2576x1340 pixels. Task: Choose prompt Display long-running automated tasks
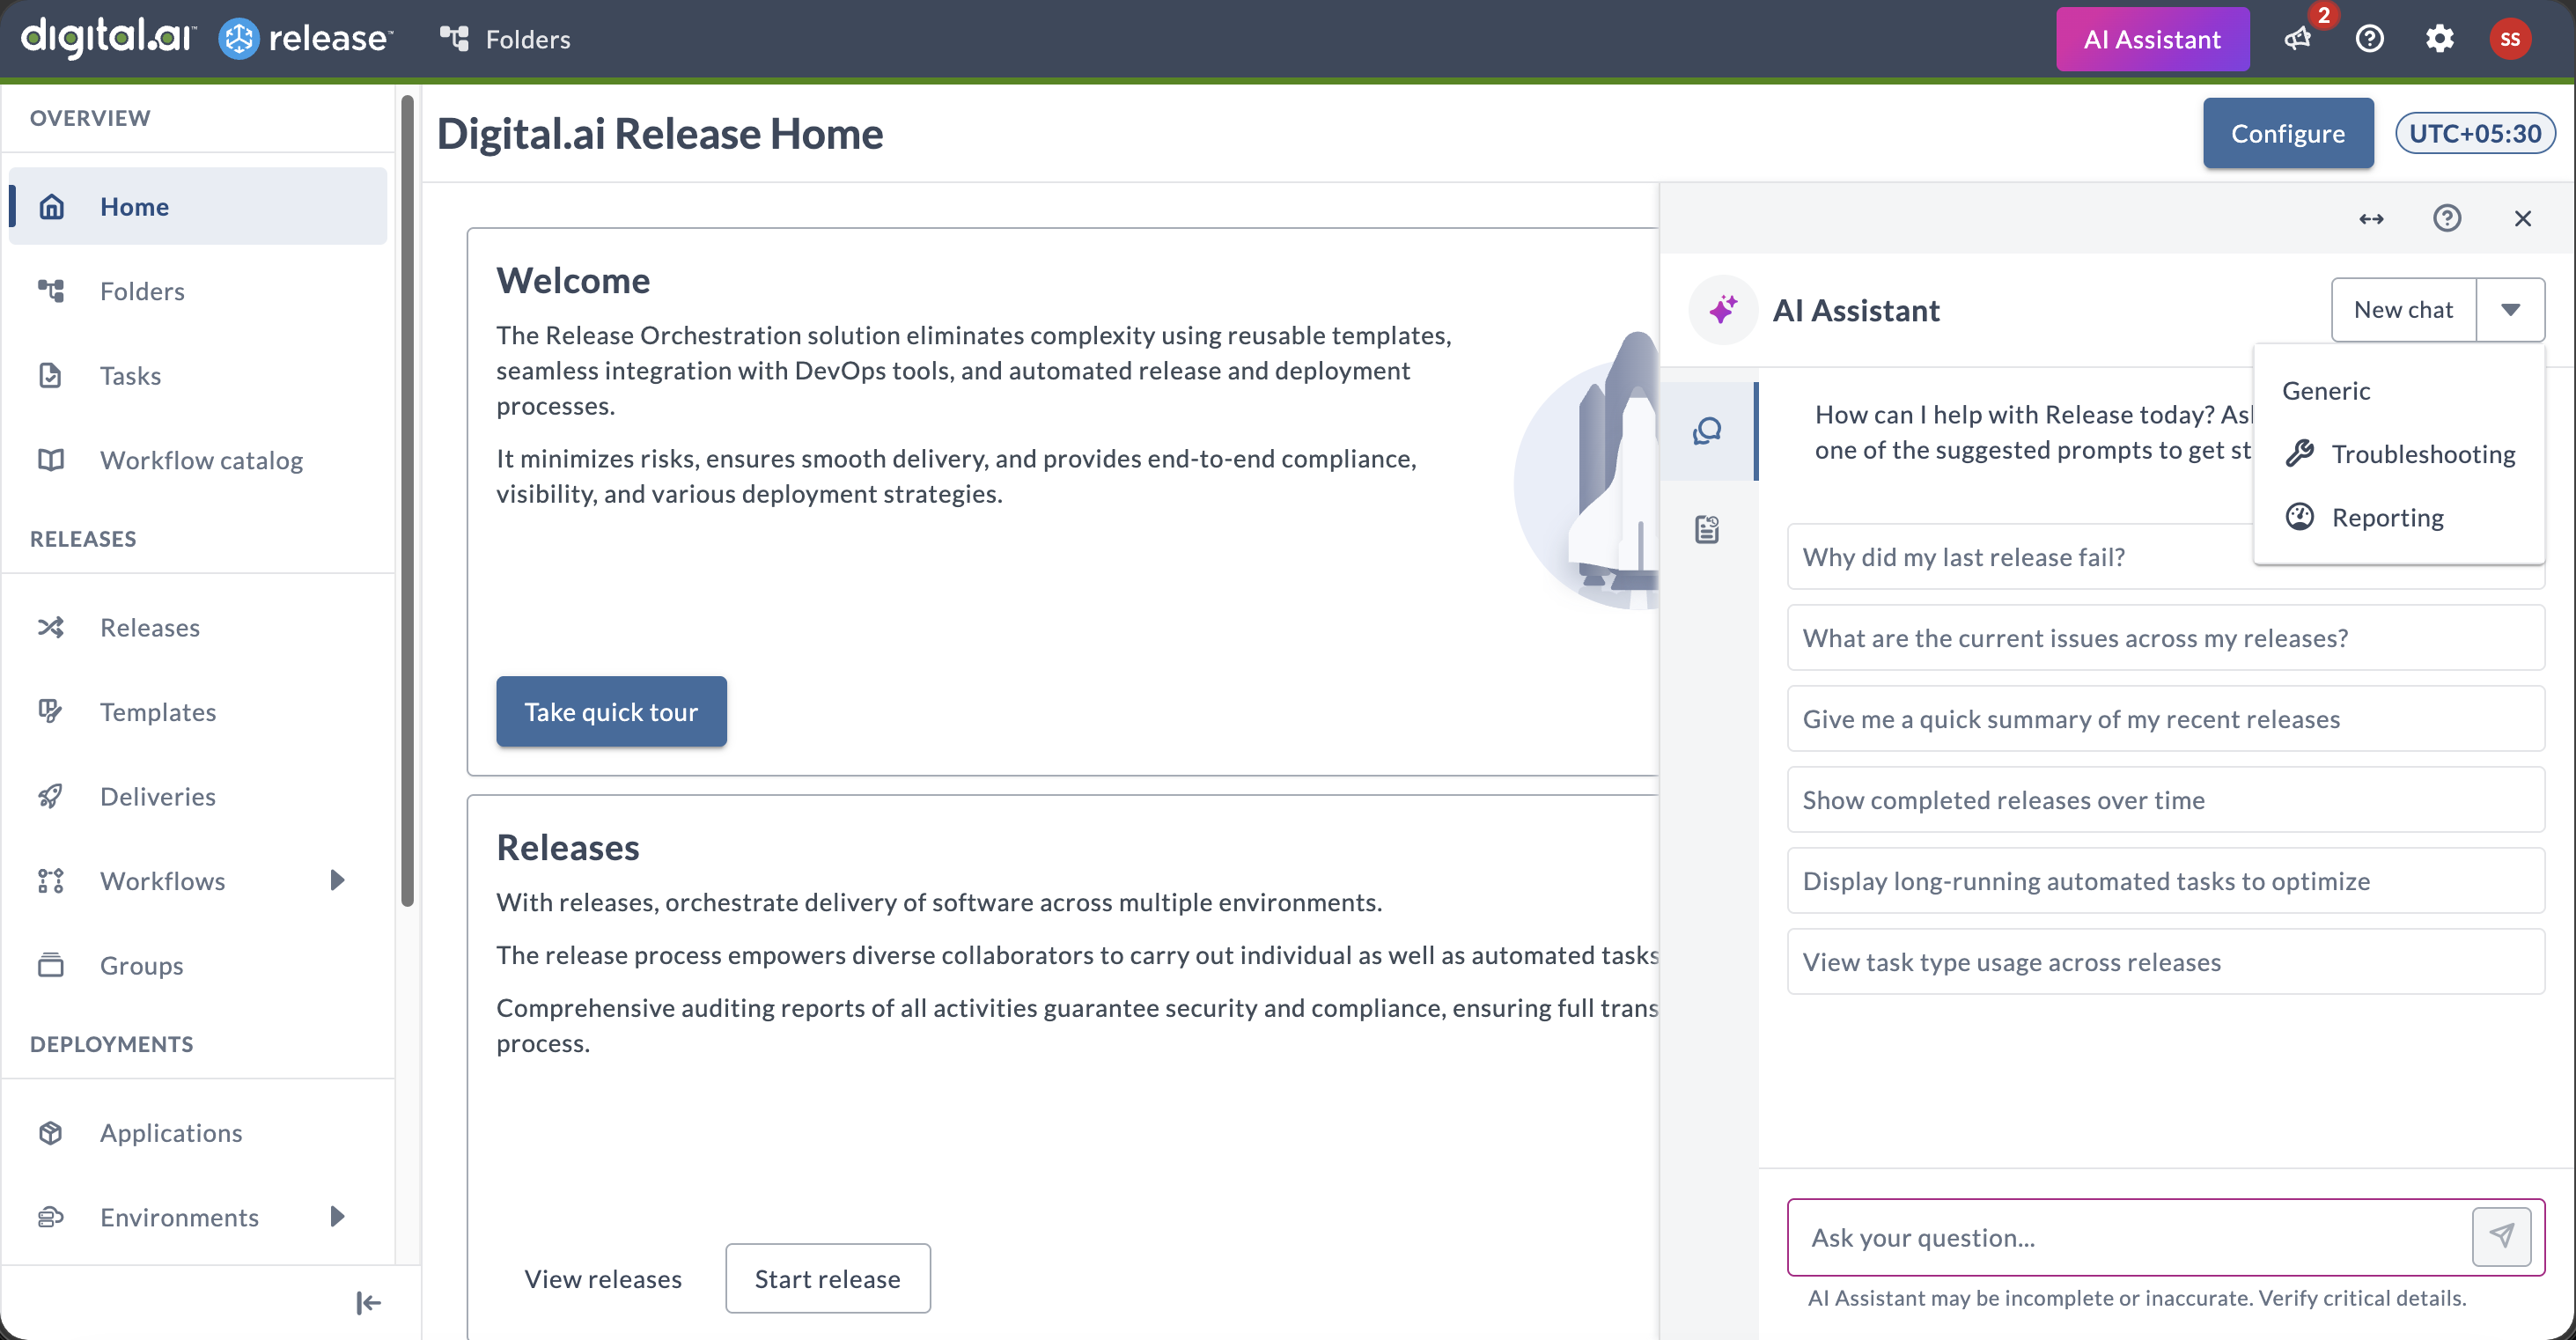2166,880
